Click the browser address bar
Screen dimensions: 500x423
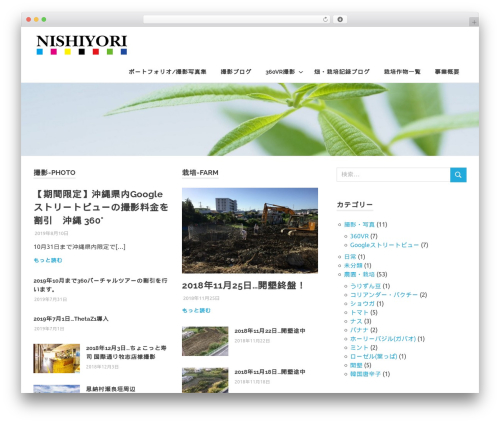pyautogui.click(x=237, y=20)
